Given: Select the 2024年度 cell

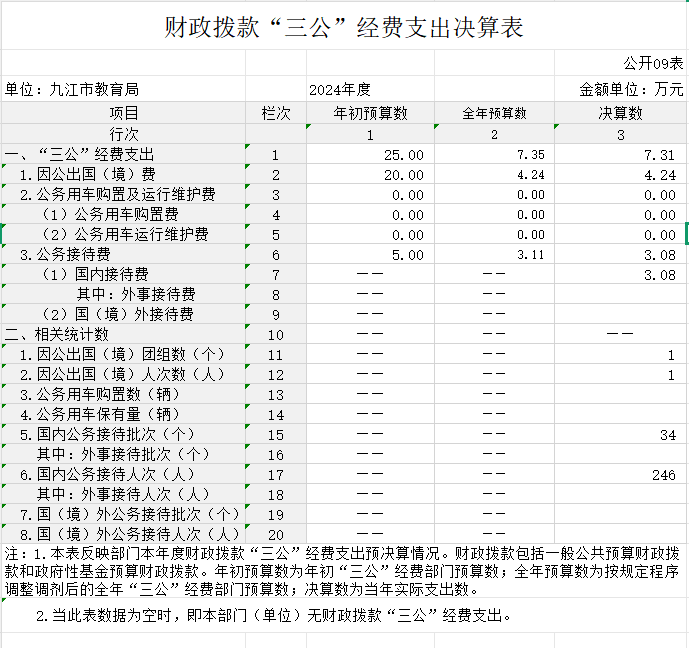Looking at the screenshot, I should tap(340, 90).
